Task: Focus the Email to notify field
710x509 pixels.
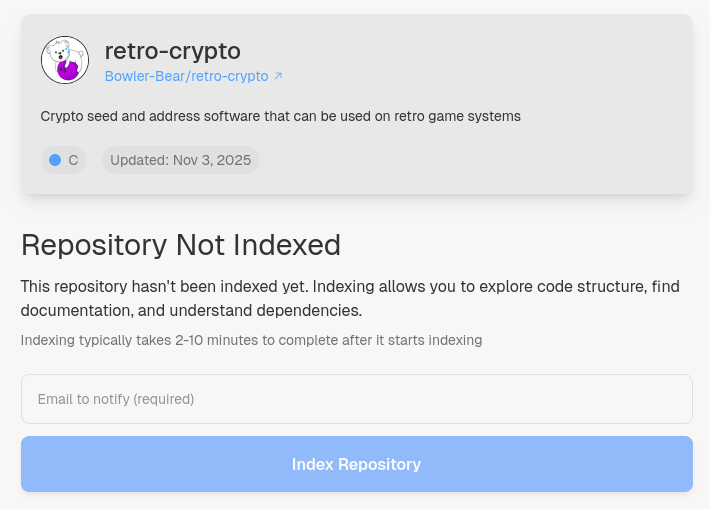Action: (x=356, y=399)
